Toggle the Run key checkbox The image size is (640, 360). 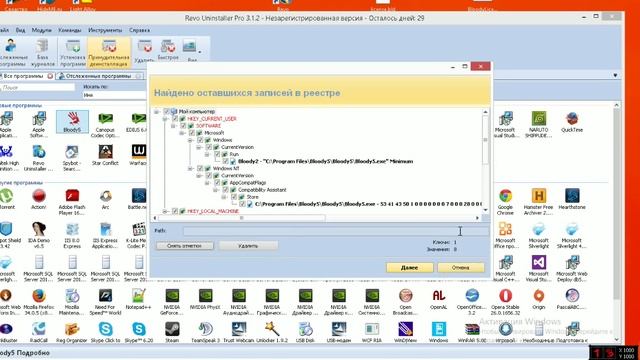(x=218, y=154)
